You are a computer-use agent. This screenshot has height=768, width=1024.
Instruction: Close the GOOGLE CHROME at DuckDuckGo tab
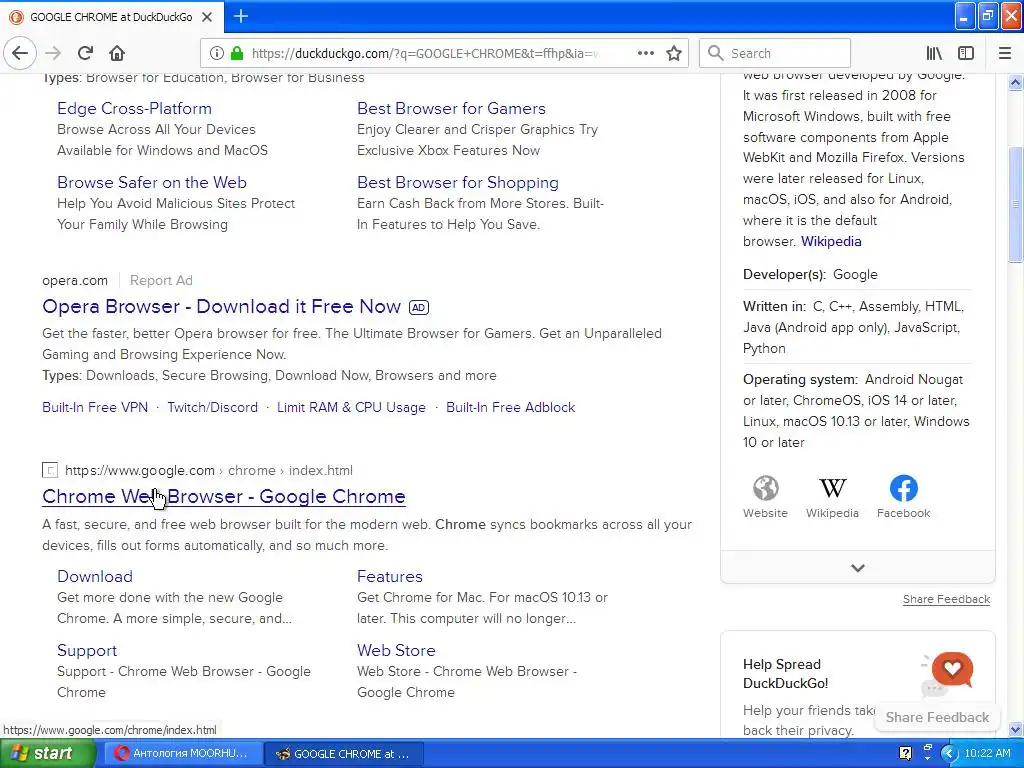[x=207, y=17]
